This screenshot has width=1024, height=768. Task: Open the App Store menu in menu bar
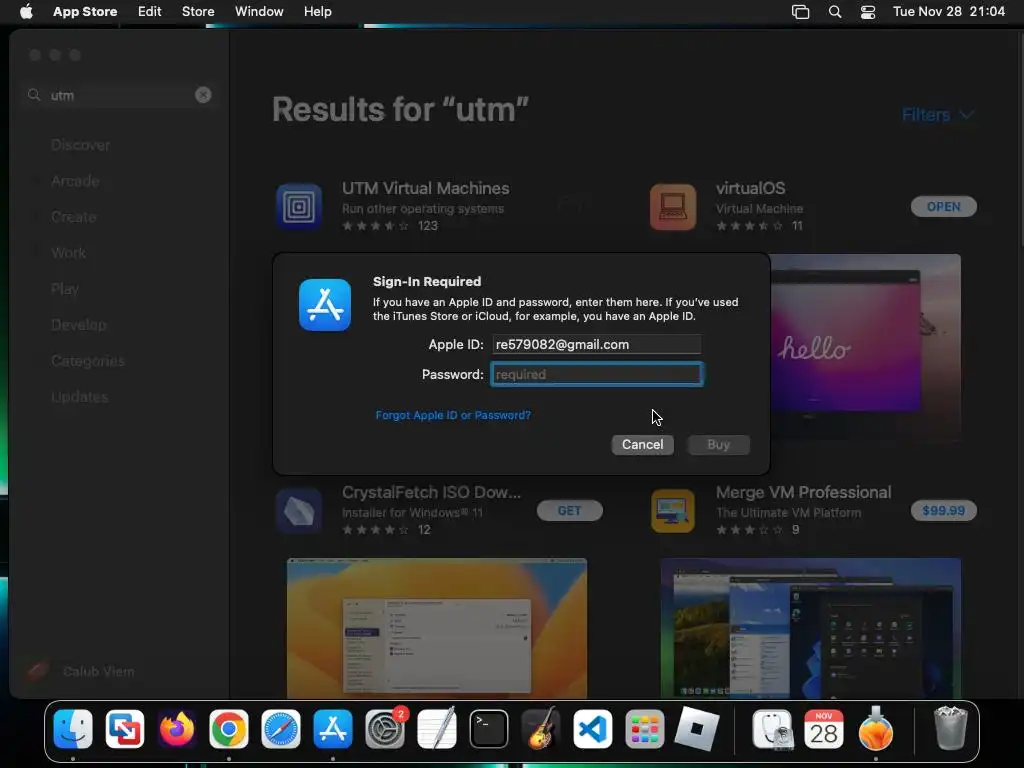click(x=85, y=11)
